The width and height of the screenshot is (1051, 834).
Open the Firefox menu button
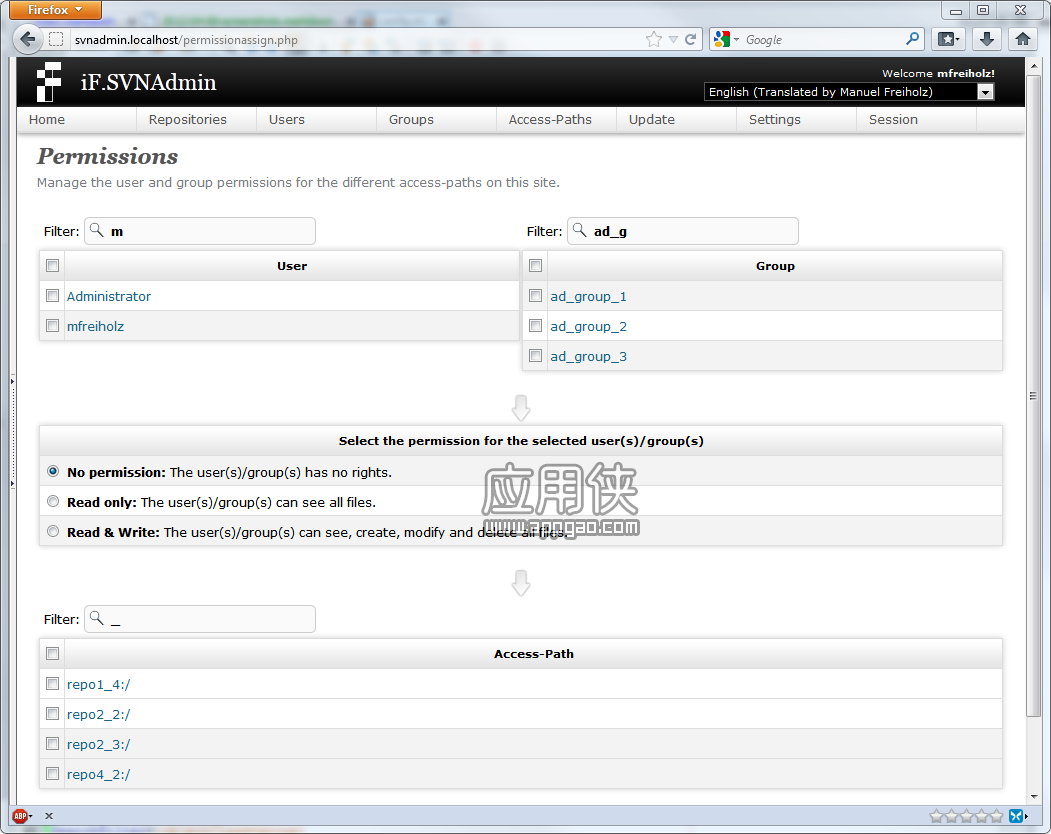tap(56, 9)
